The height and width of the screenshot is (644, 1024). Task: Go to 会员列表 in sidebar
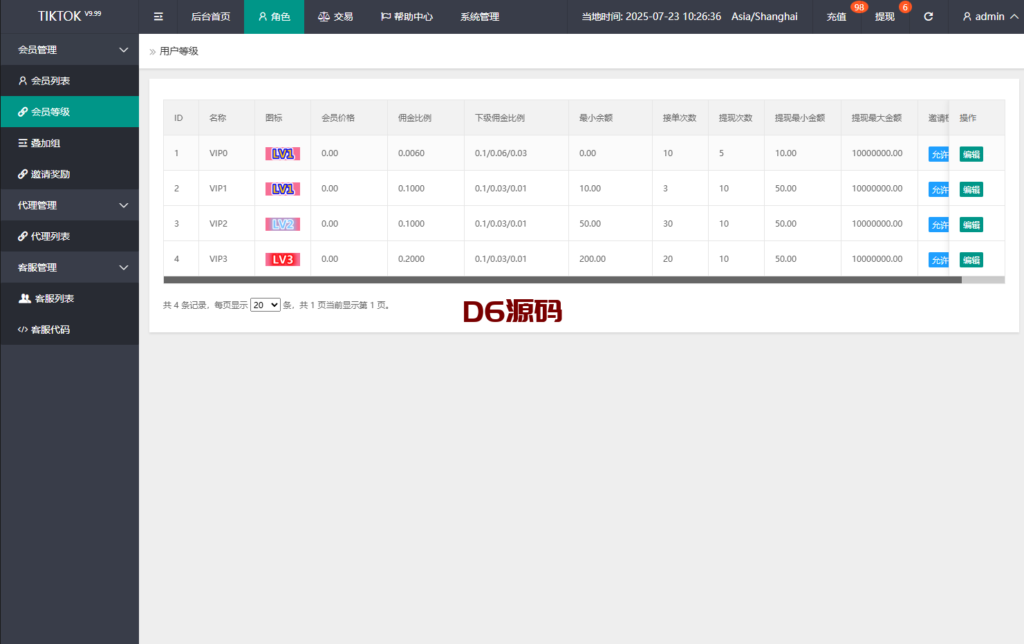(x=50, y=80)
